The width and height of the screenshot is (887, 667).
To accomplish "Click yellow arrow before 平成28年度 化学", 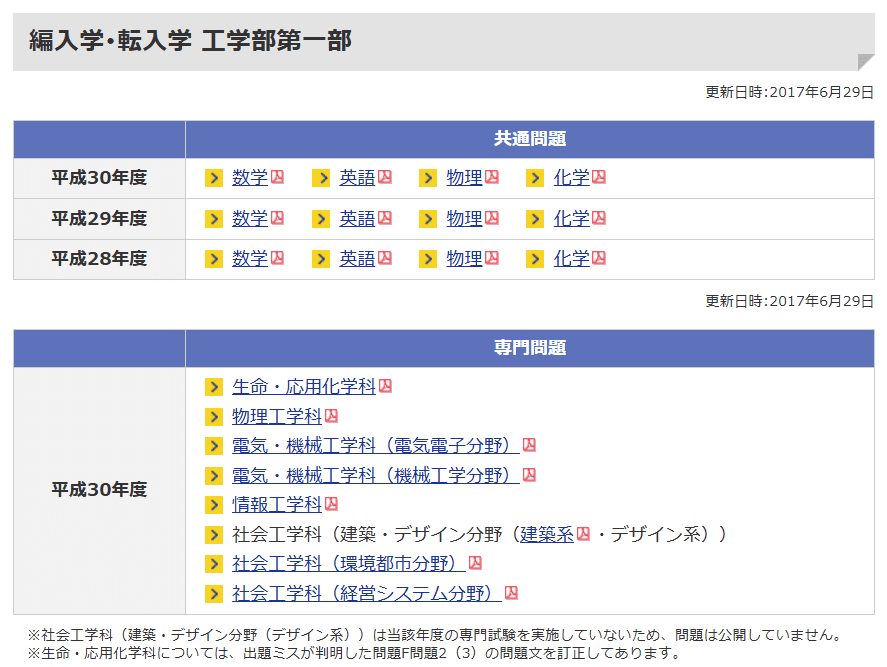I will pyautogui.click(x=535, y=259).
